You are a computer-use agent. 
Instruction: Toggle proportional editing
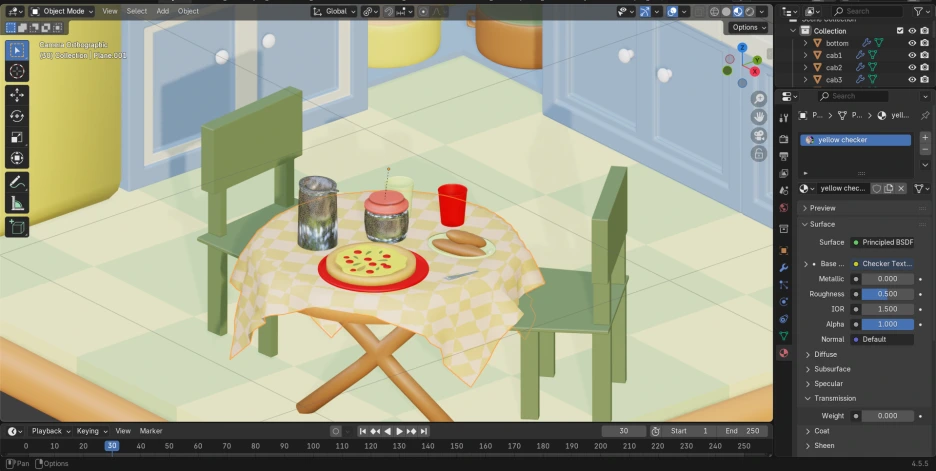tap(423, 11)
